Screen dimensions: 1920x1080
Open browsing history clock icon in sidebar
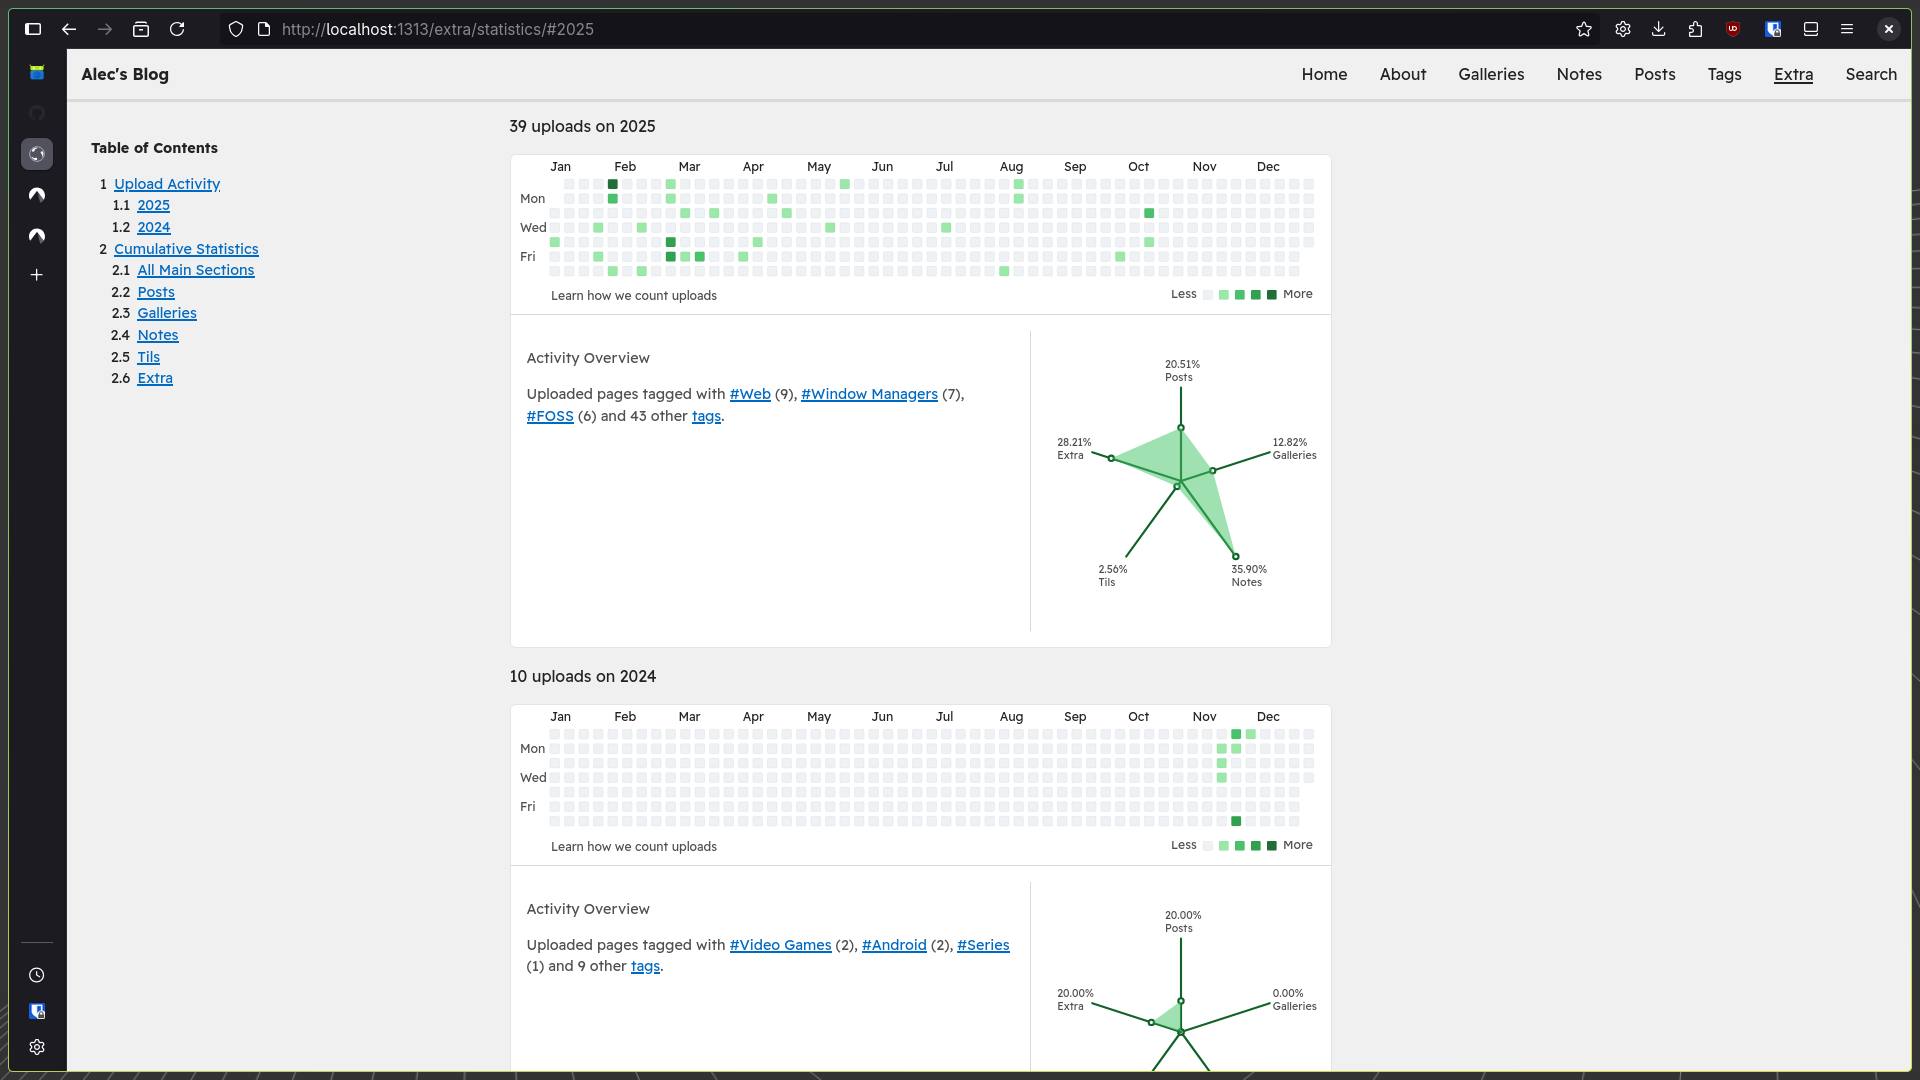[37, 975]
